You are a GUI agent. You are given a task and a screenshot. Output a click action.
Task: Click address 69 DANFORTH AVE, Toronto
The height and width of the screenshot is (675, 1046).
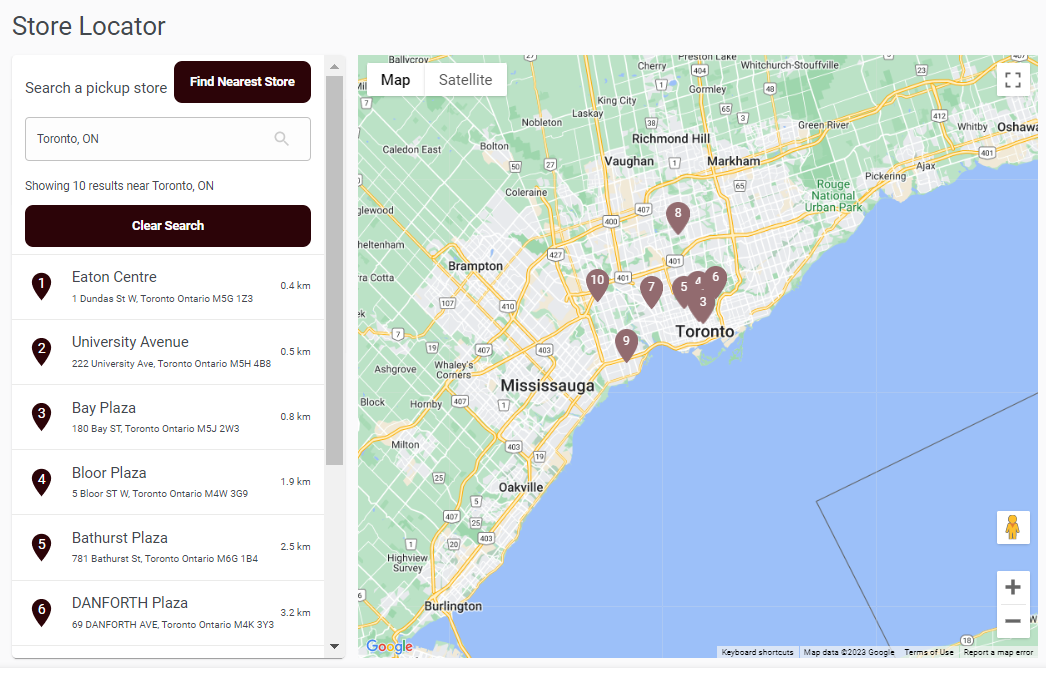pyautogui.click(x=173, y=625)
